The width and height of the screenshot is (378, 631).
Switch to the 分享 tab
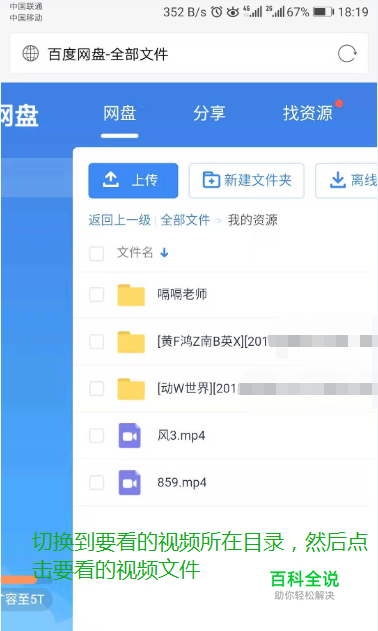point(209,113)
